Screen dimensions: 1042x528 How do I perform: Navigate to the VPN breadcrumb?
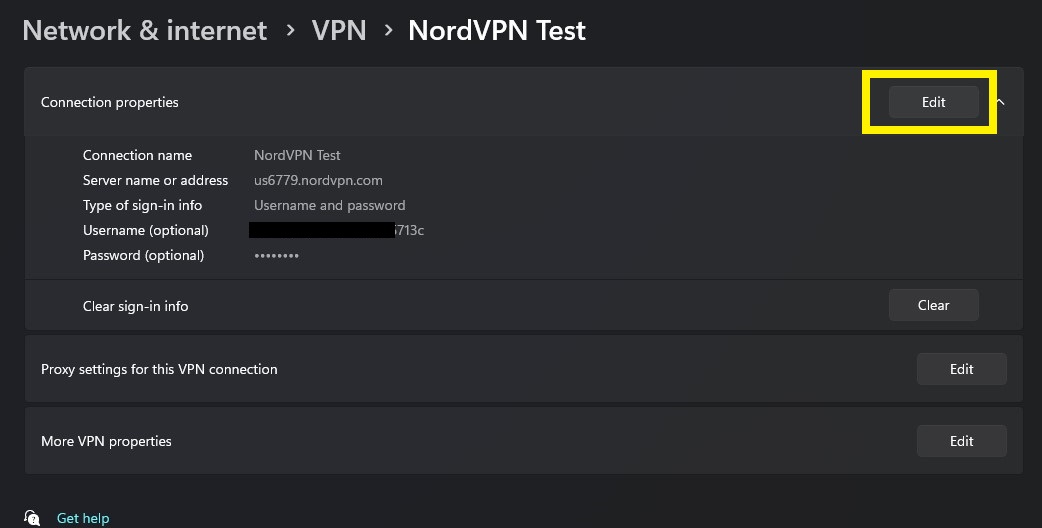coord(339,31)
